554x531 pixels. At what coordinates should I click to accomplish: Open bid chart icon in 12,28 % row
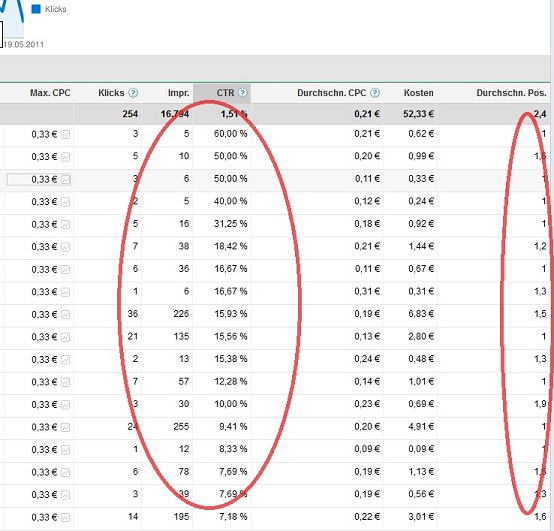point(65,382)
